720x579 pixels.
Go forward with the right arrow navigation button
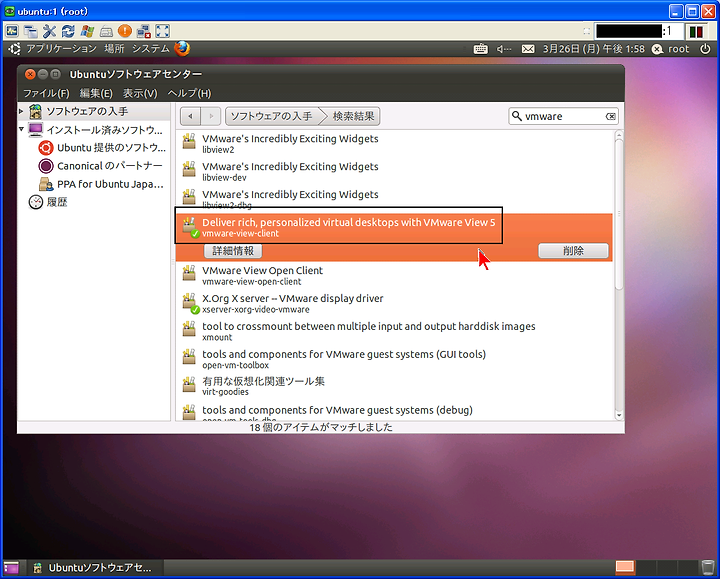211,117
